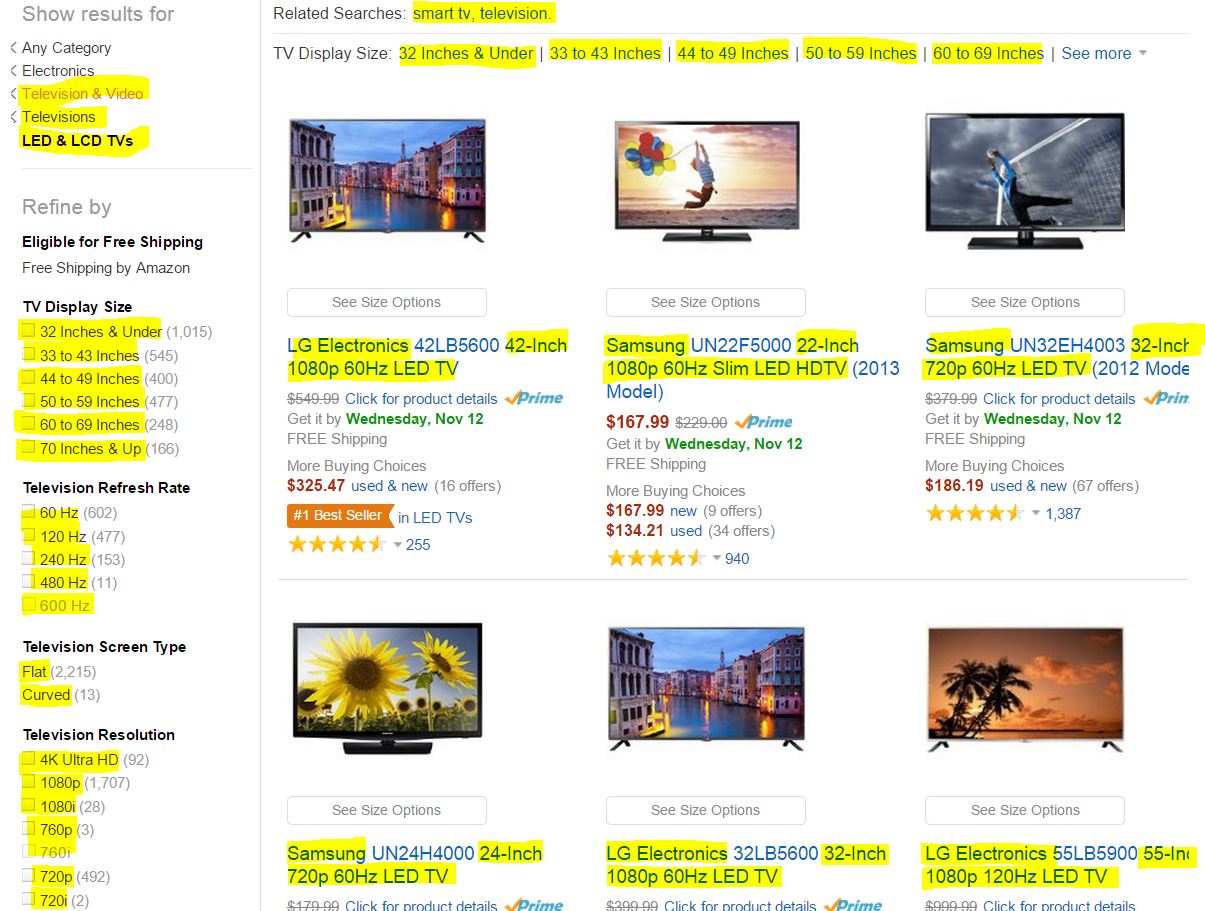Check the 120 Hz refresh rate box

29,536
